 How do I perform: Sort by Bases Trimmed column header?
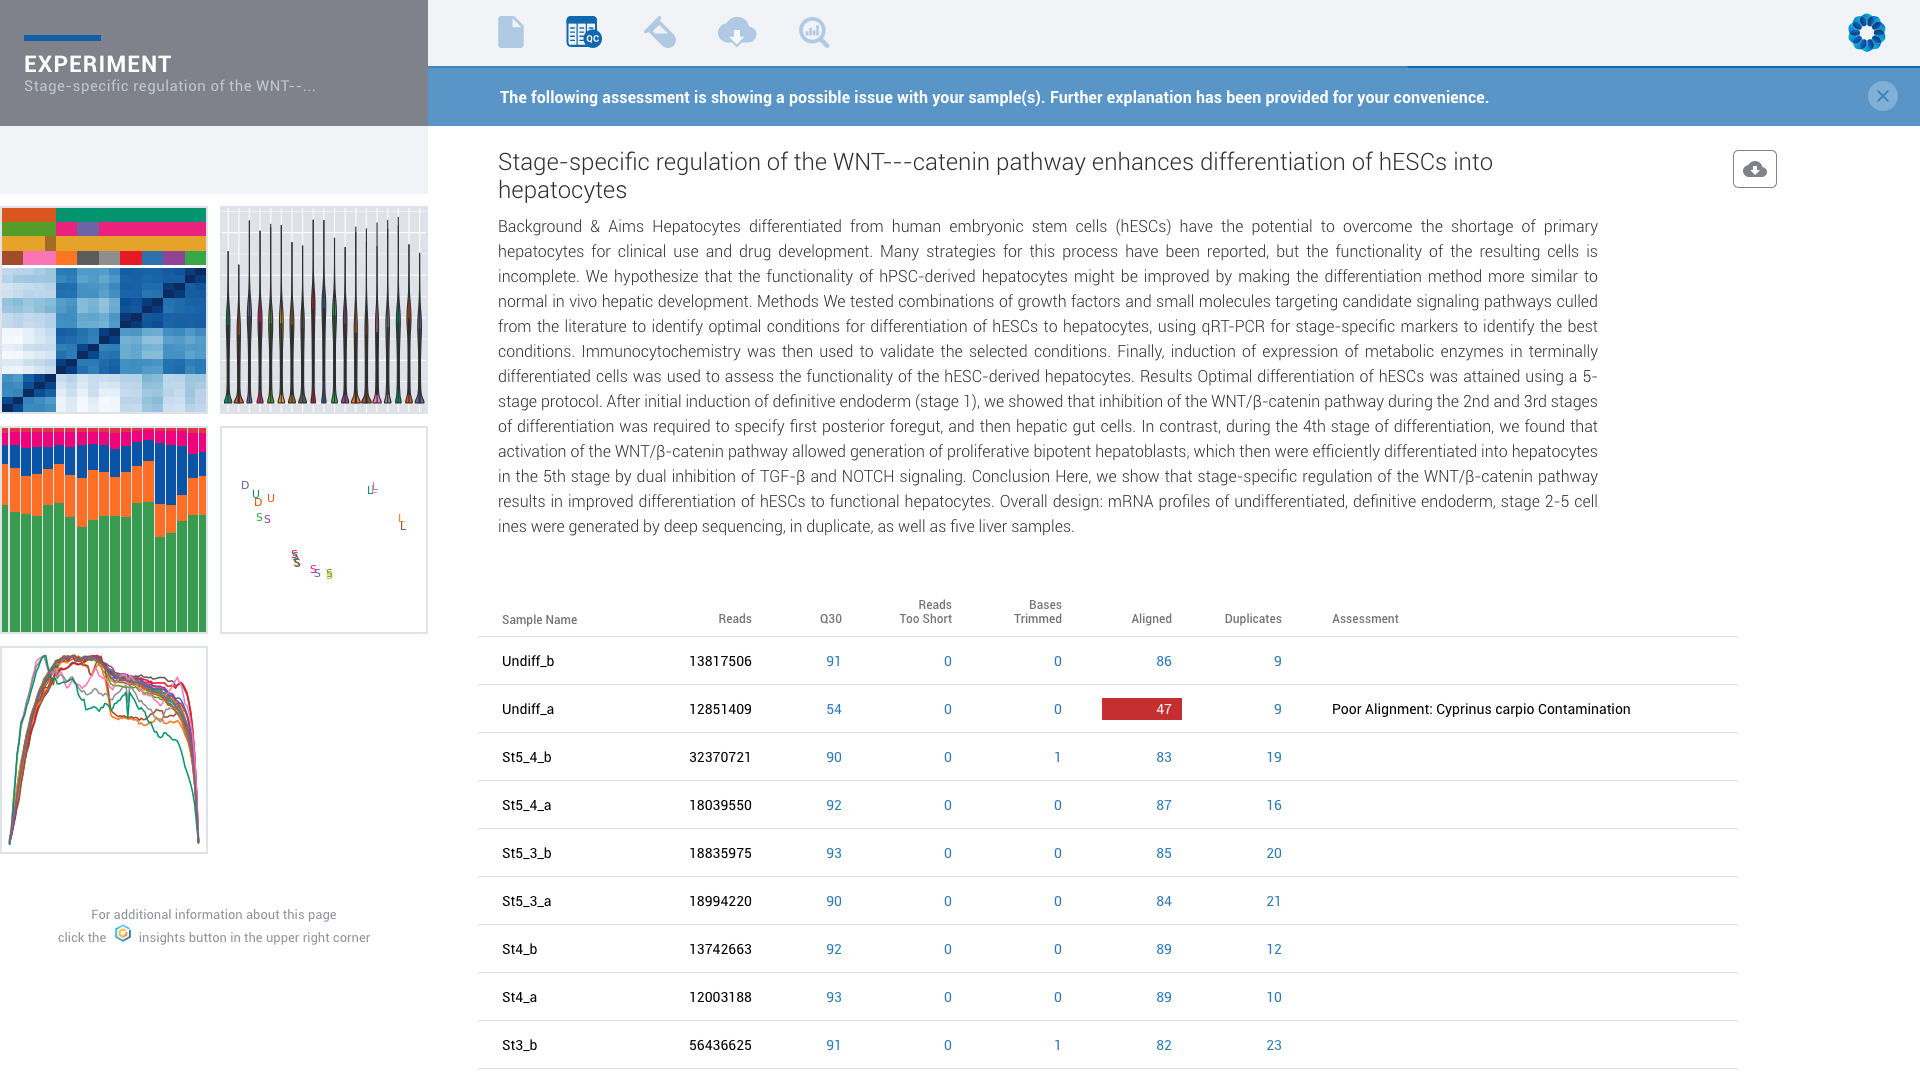(1038, 612)
